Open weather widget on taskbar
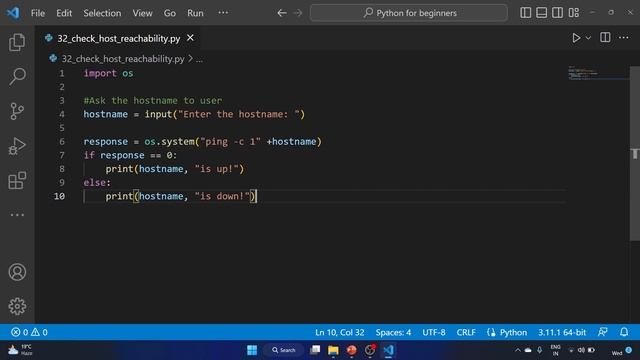Viewport: 640px width, 360px height. [x=20, y=350]
